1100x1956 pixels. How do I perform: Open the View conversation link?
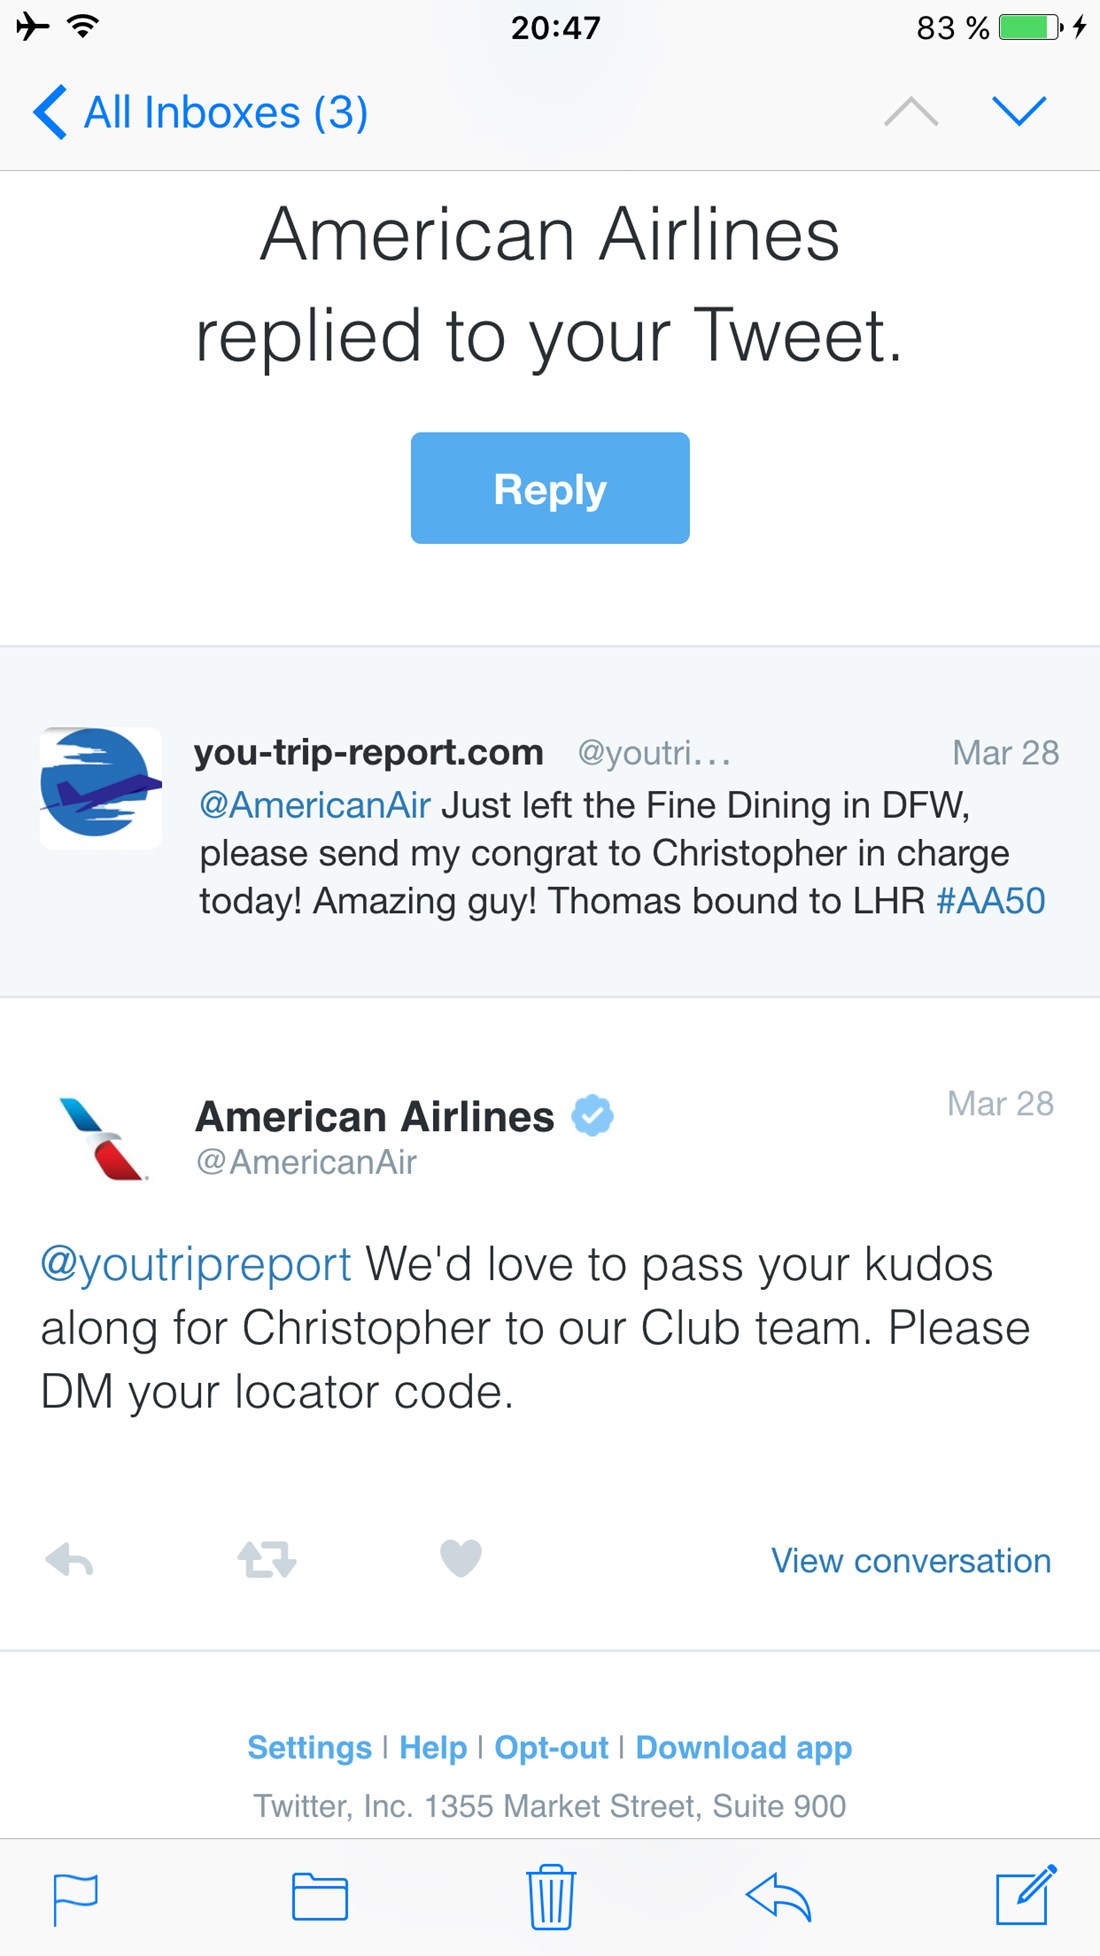click(910, 1561)
